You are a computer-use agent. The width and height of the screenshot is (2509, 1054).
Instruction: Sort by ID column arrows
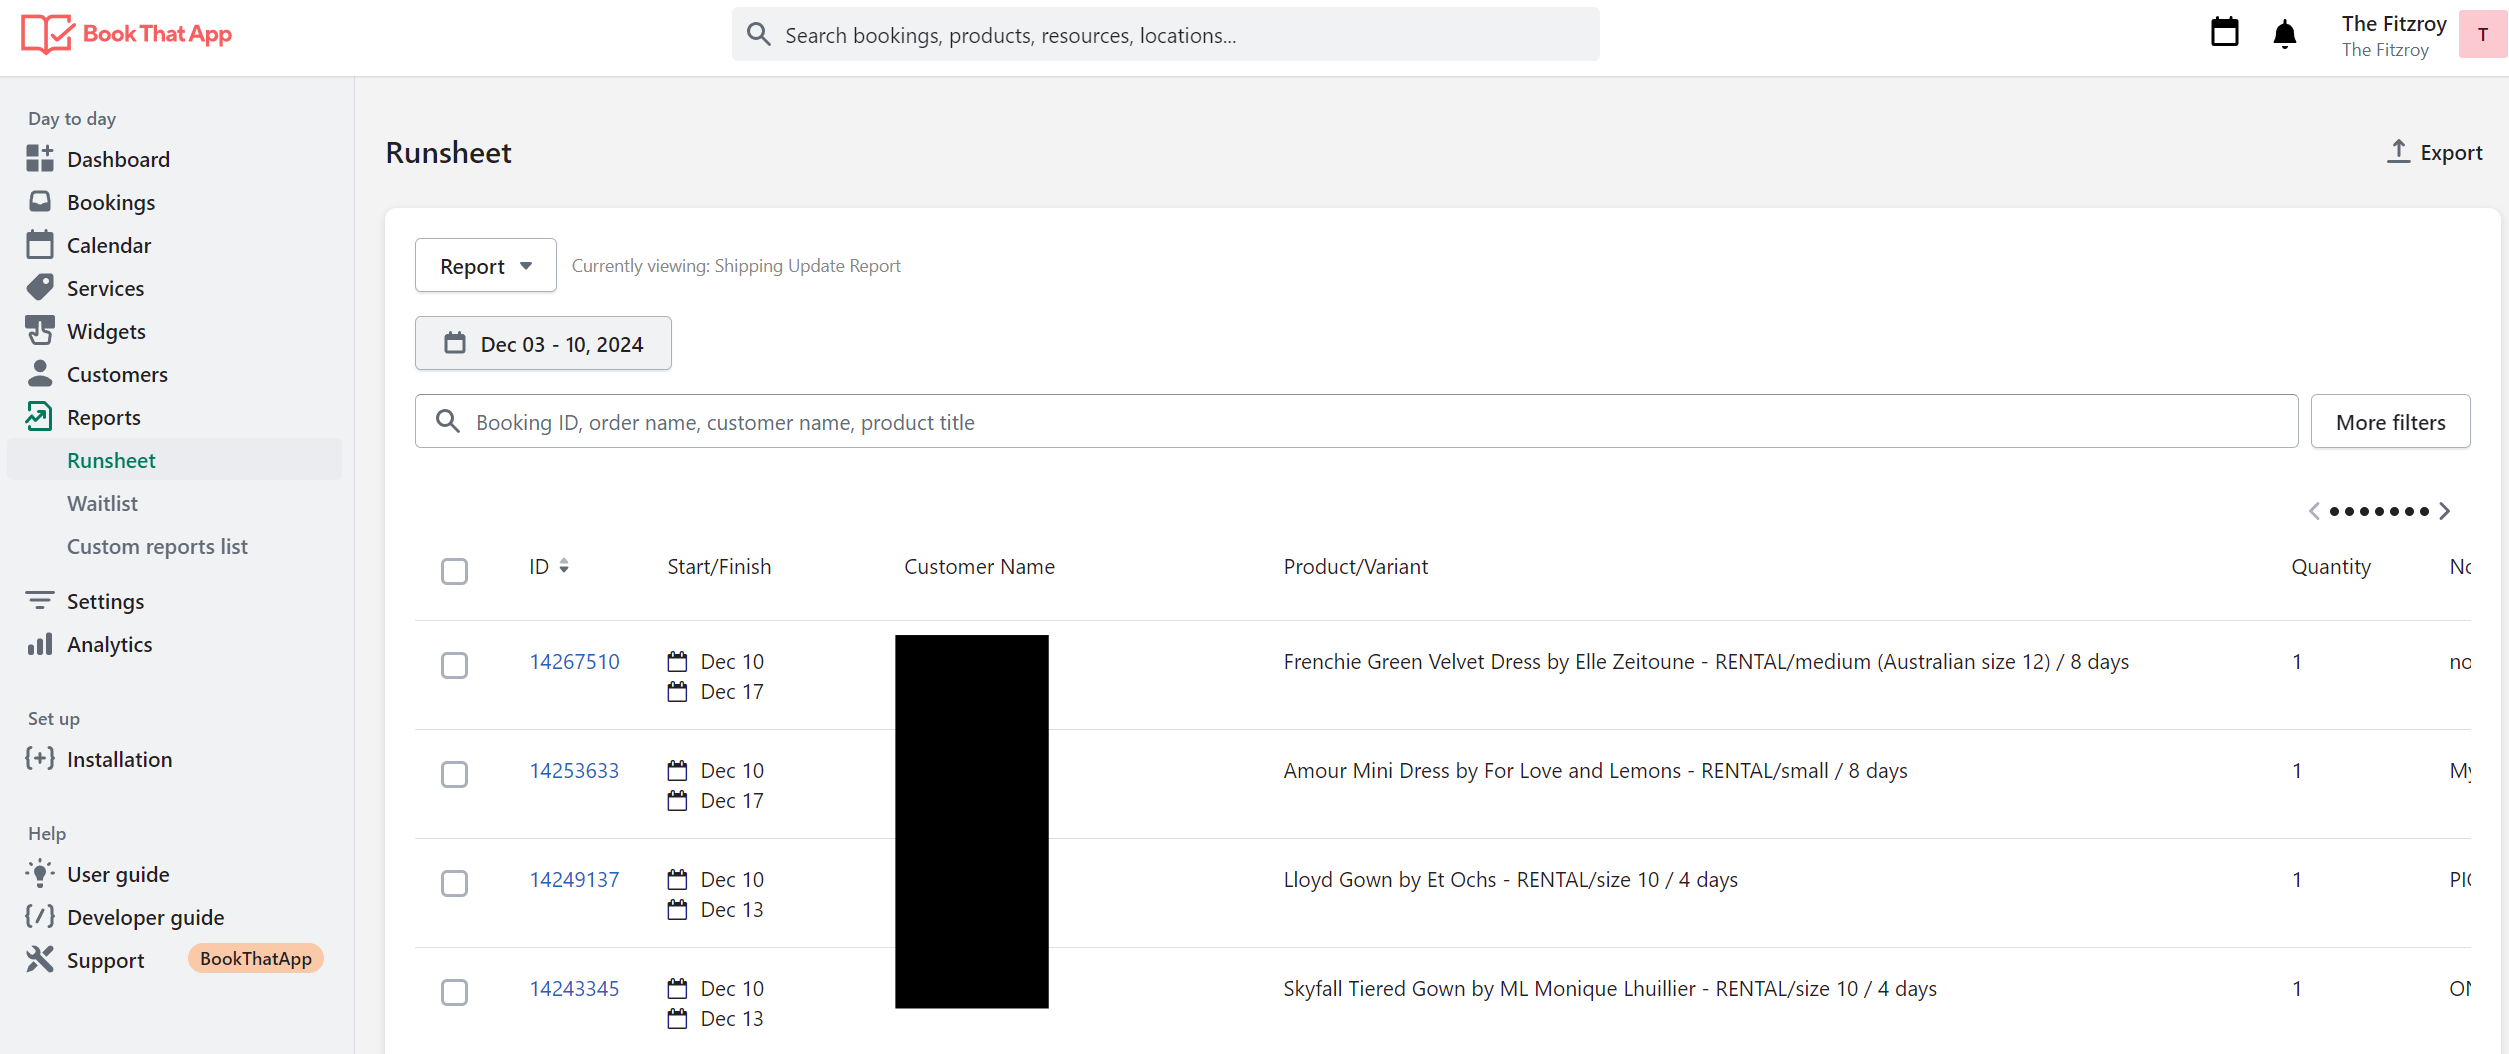point(564,566)
